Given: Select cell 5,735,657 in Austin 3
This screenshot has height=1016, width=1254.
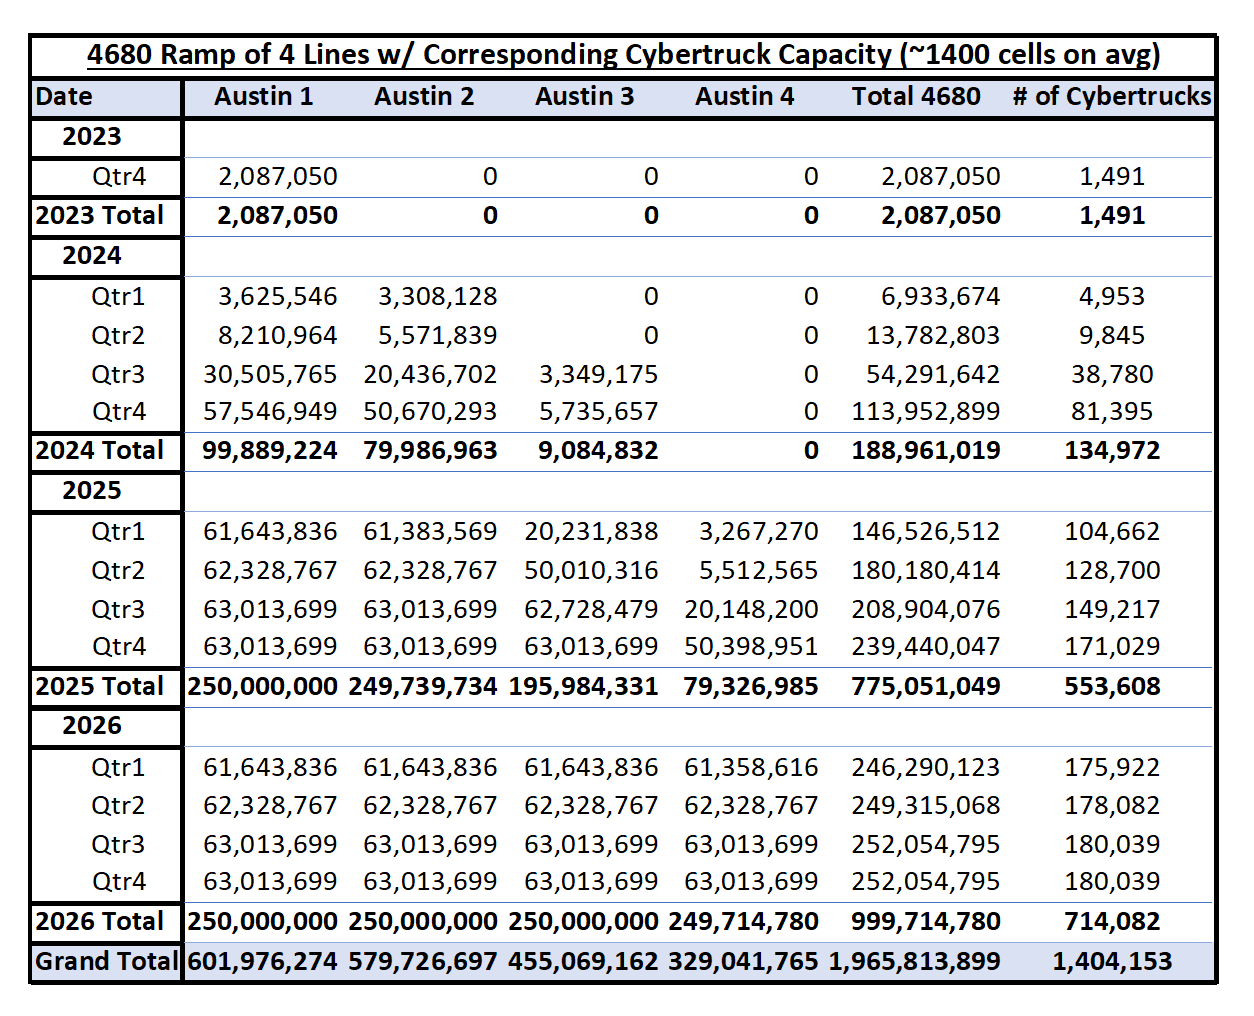Looking at the screenshot, I should (x=599, y=412).
